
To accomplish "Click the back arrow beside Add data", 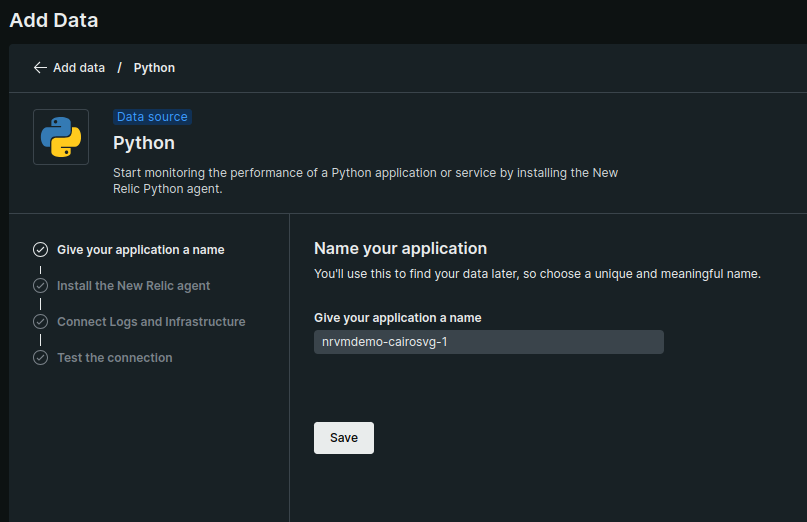I will click(x=40, y=68).
